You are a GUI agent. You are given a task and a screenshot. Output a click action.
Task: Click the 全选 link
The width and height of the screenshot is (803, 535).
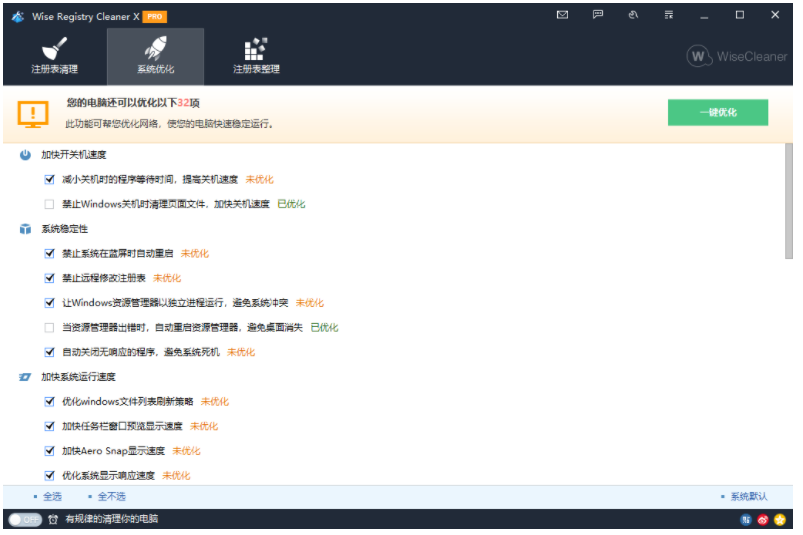coord(52,496)
